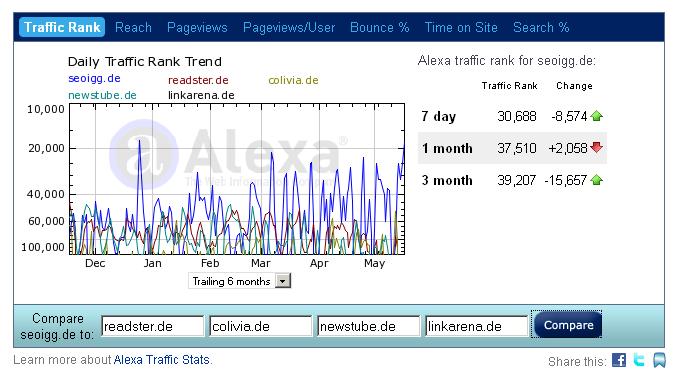Click the seoigg.de legend label
The height and width of the screenshot is (381, 681).
click(x=94, y=79)
